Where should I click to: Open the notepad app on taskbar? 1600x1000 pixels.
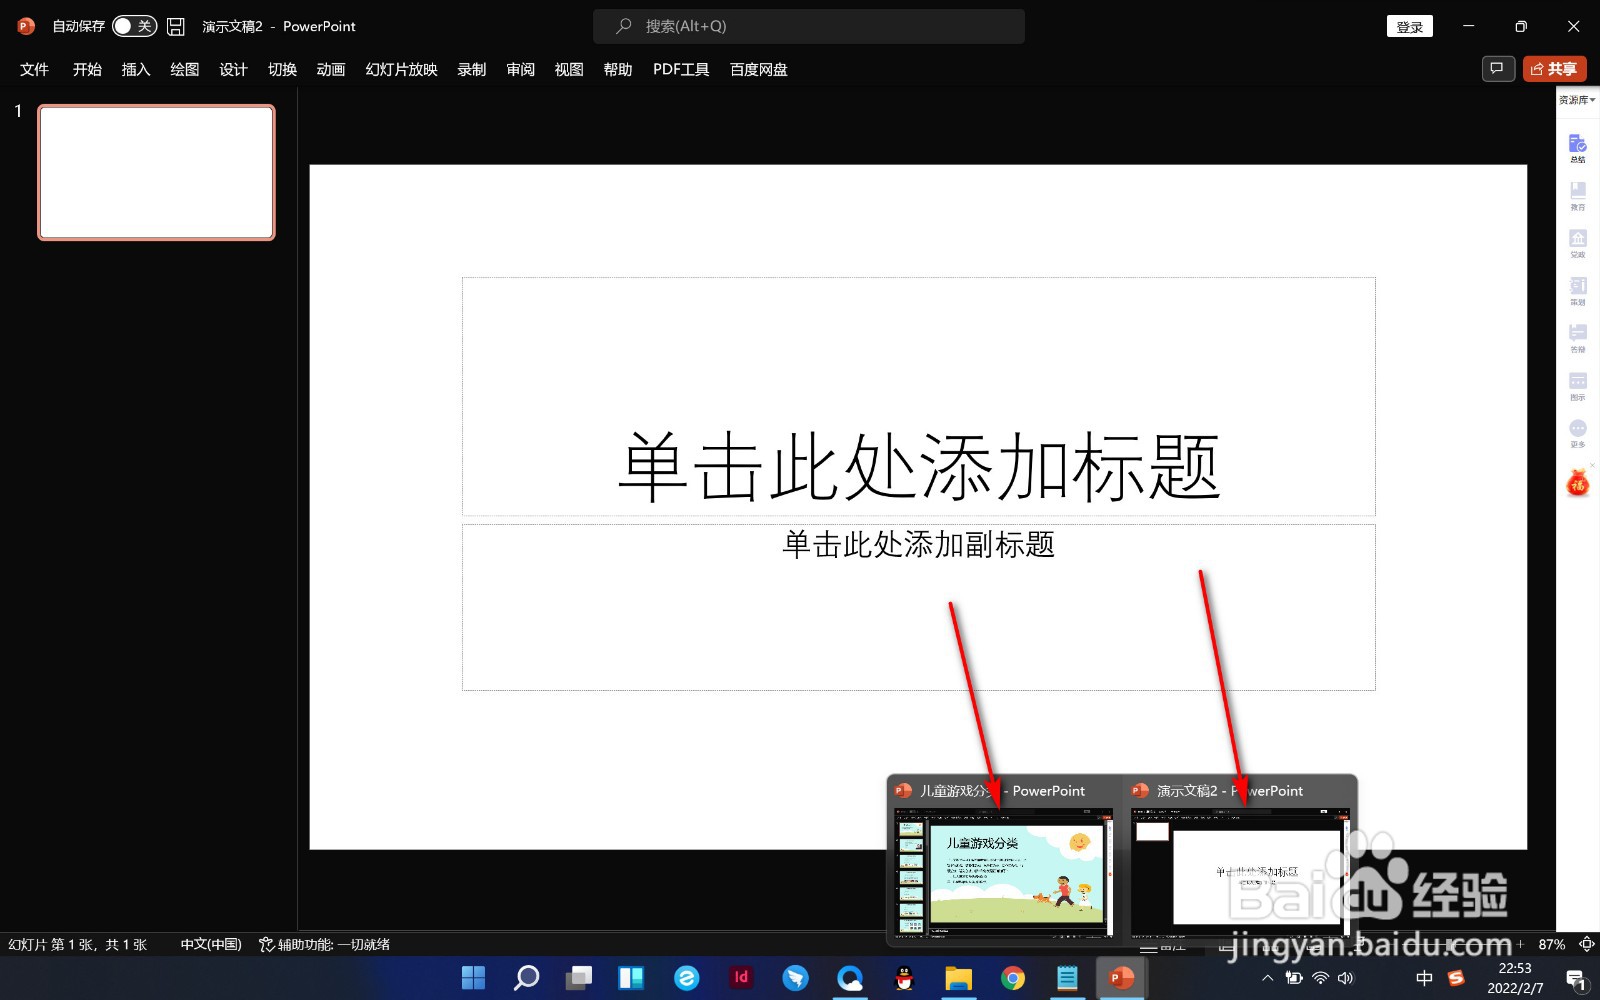(1067, 978)
